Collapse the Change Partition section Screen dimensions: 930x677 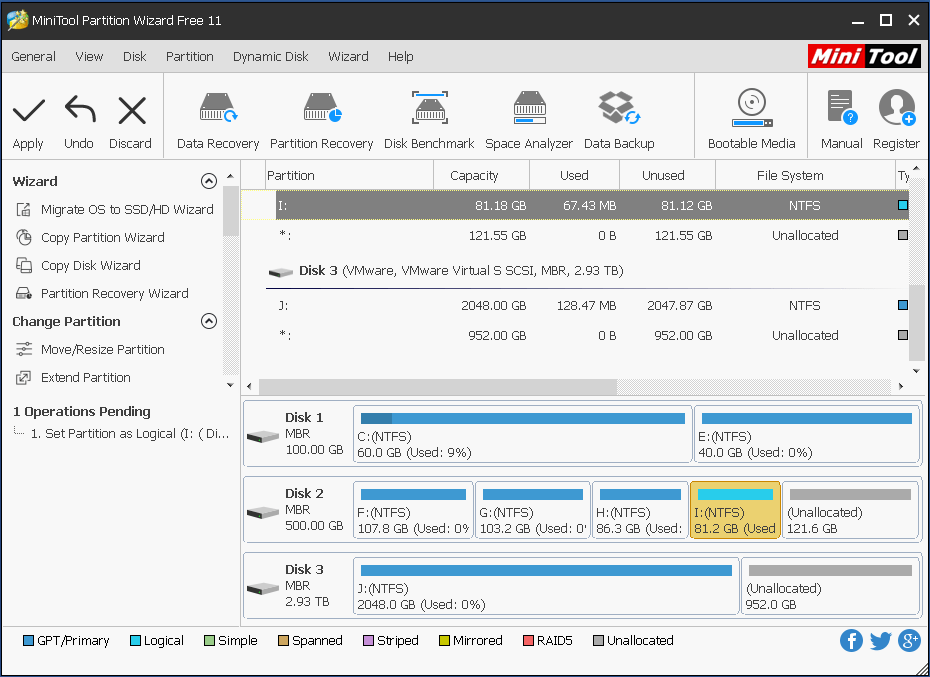209,321
